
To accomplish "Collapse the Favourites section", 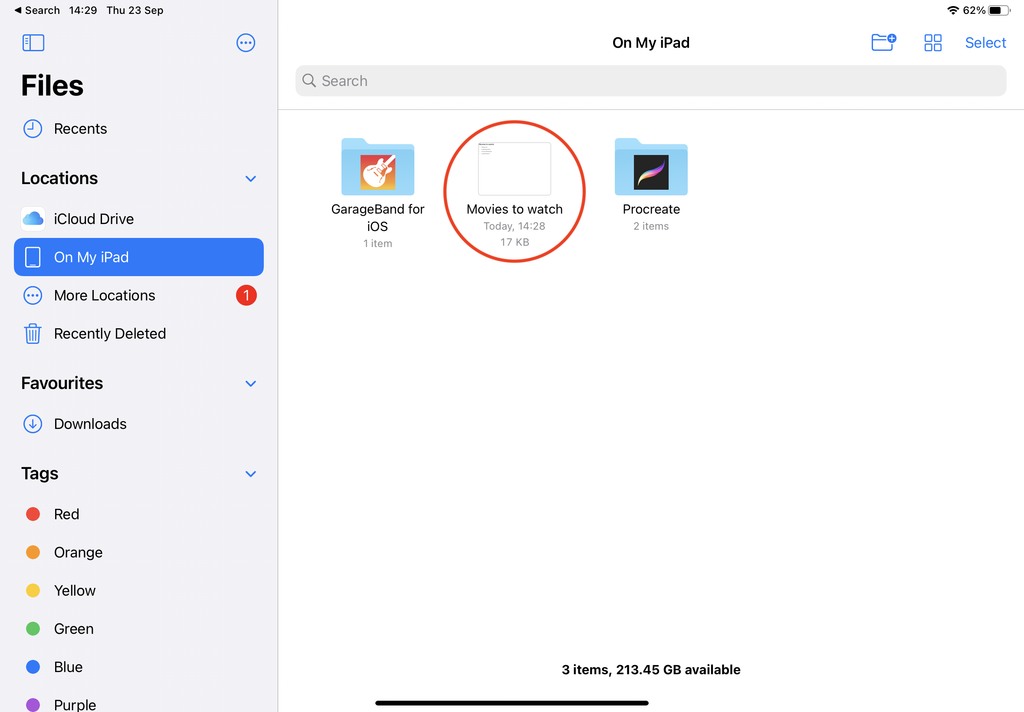I will coord(250,383).
